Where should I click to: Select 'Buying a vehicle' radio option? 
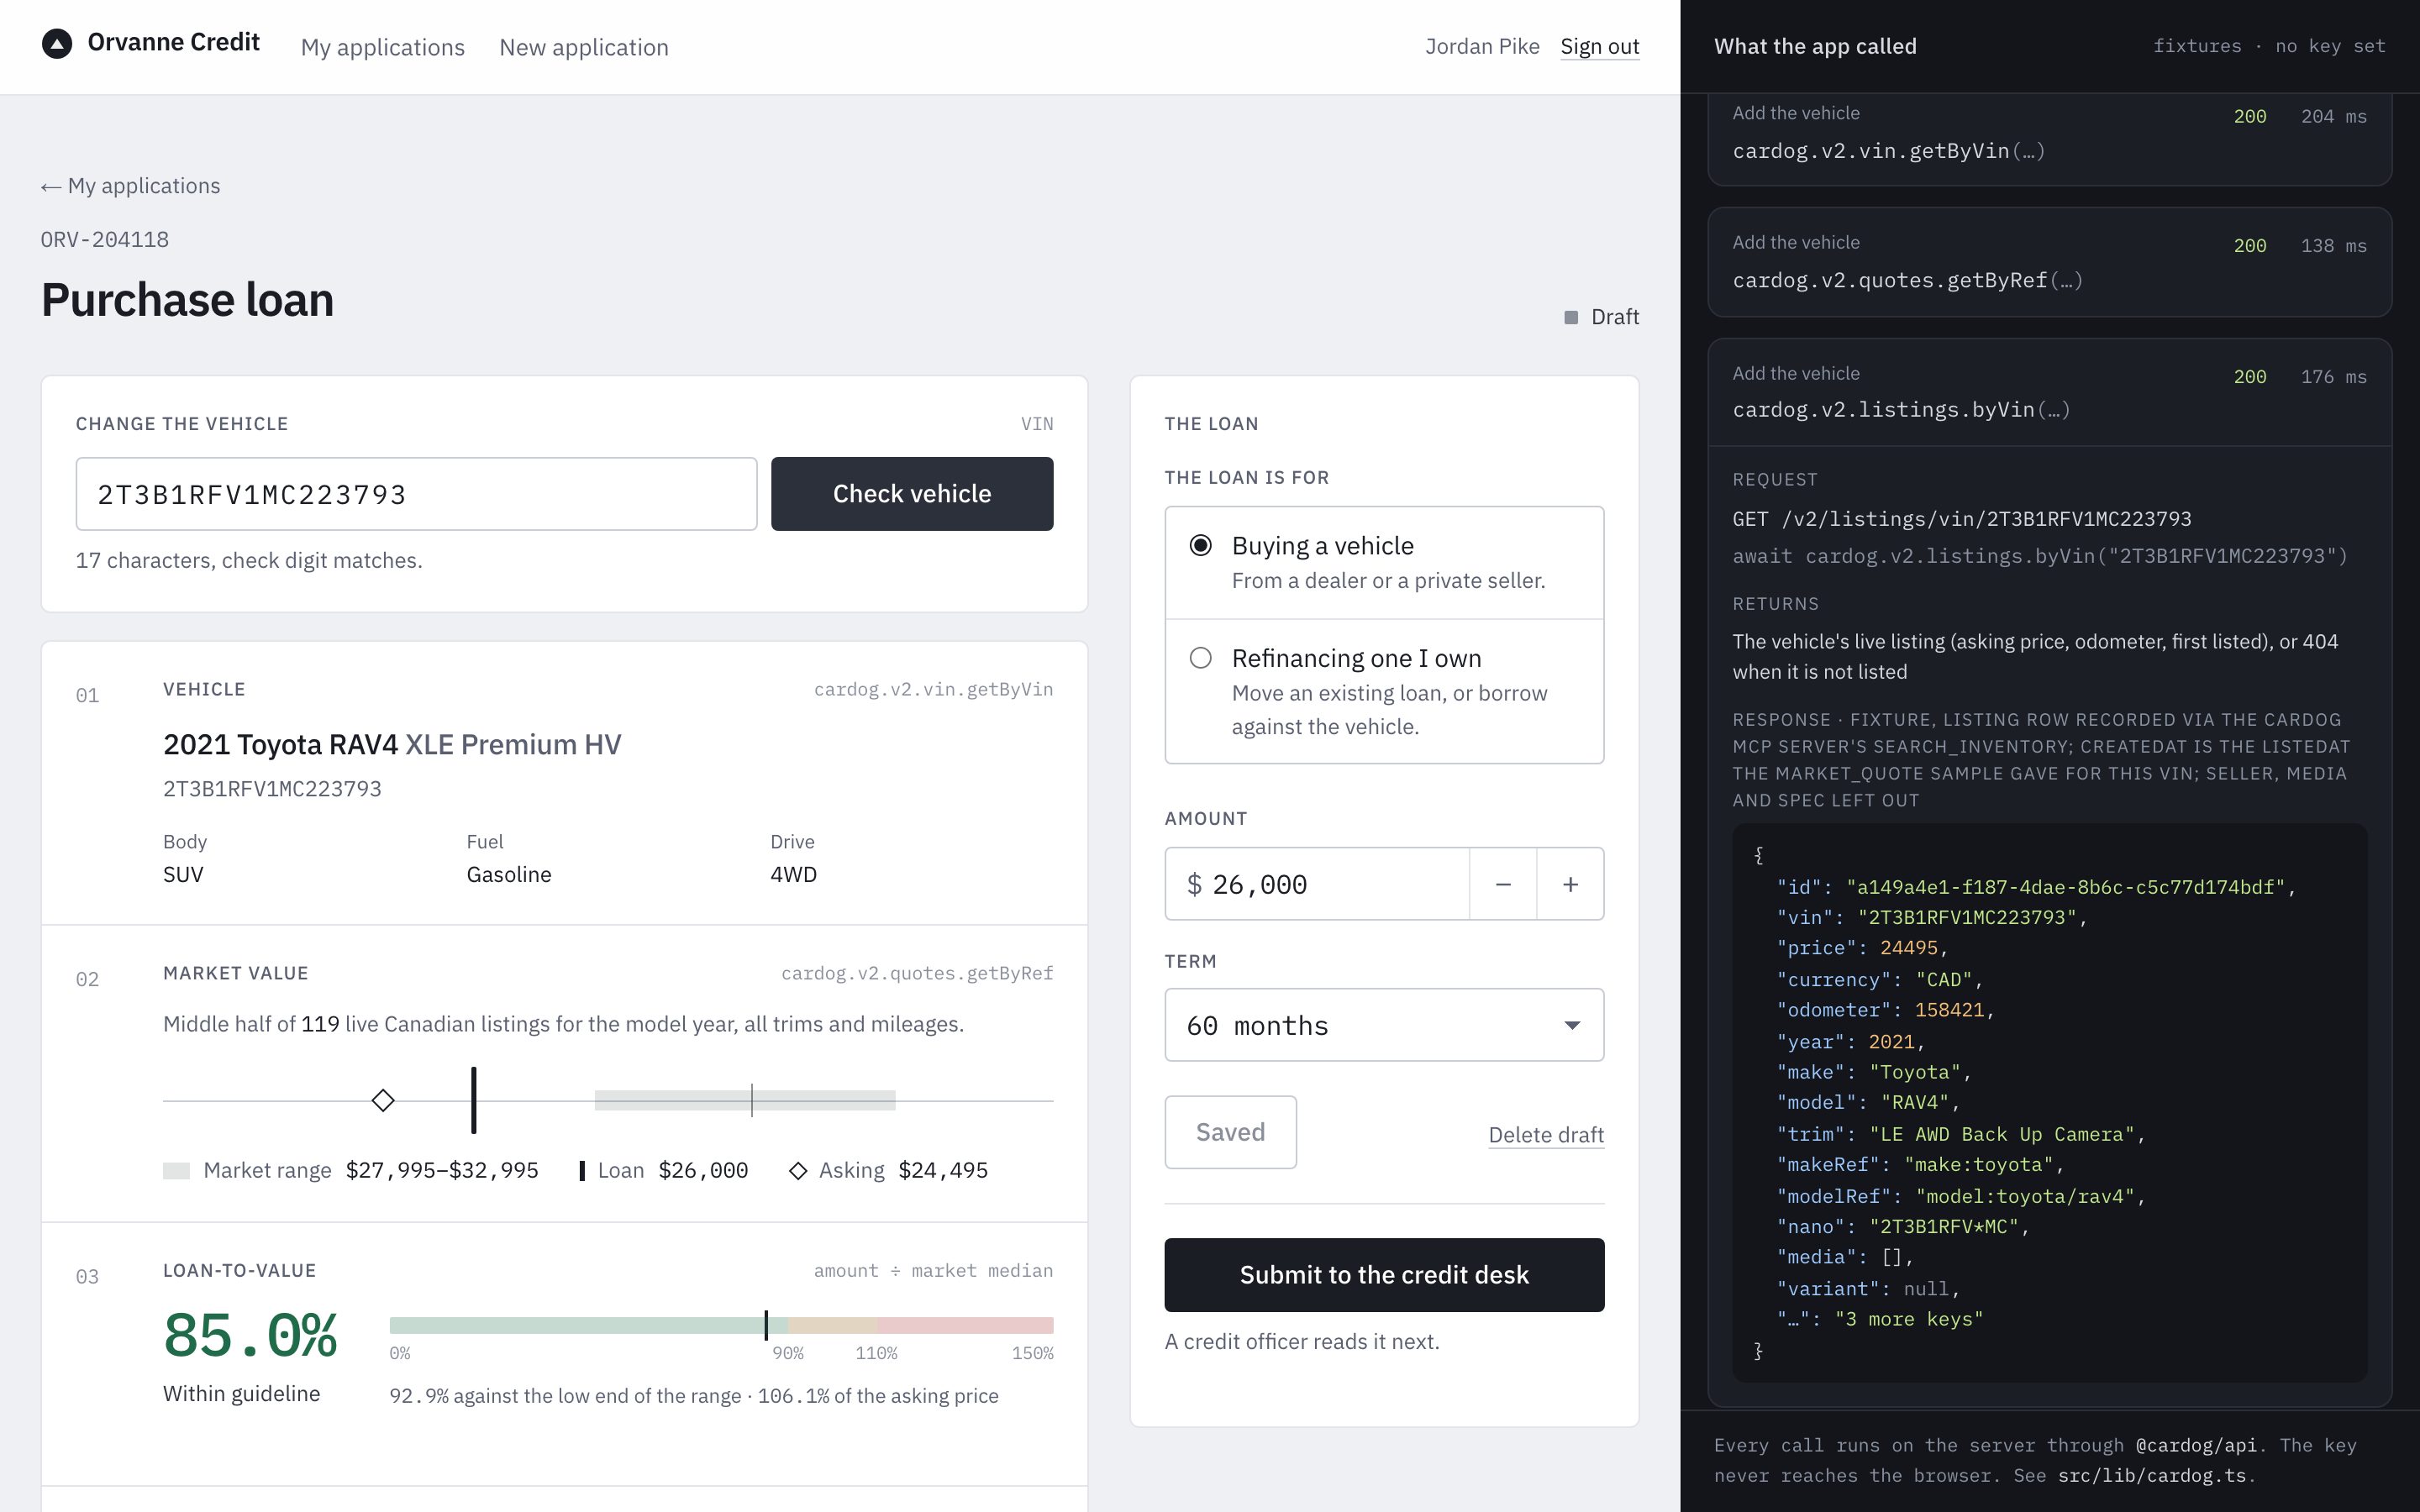[x=1384, y=562]
